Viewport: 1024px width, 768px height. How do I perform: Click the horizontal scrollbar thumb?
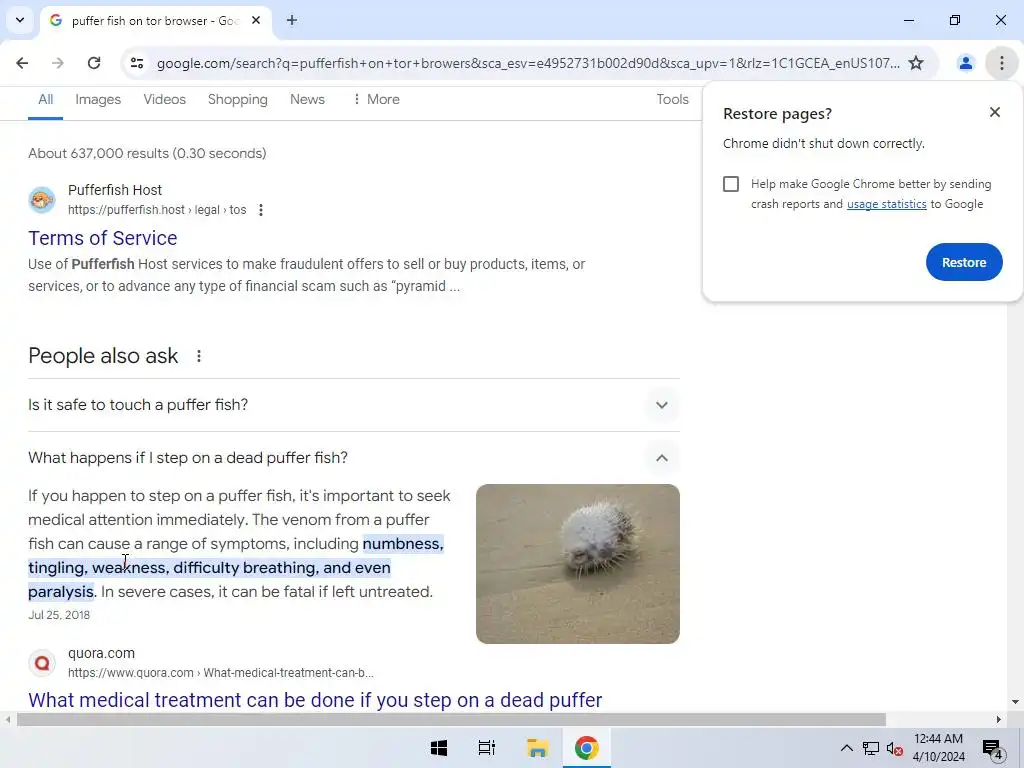click(451, 720)
